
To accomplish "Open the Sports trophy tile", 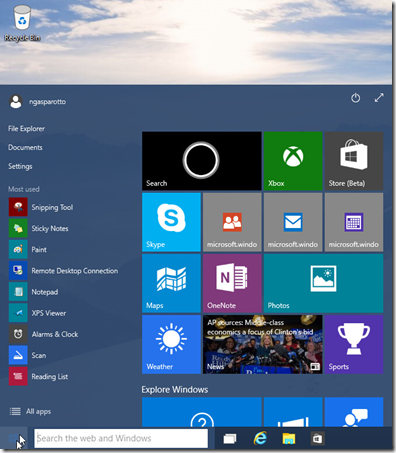I will [x=354, y=344].
